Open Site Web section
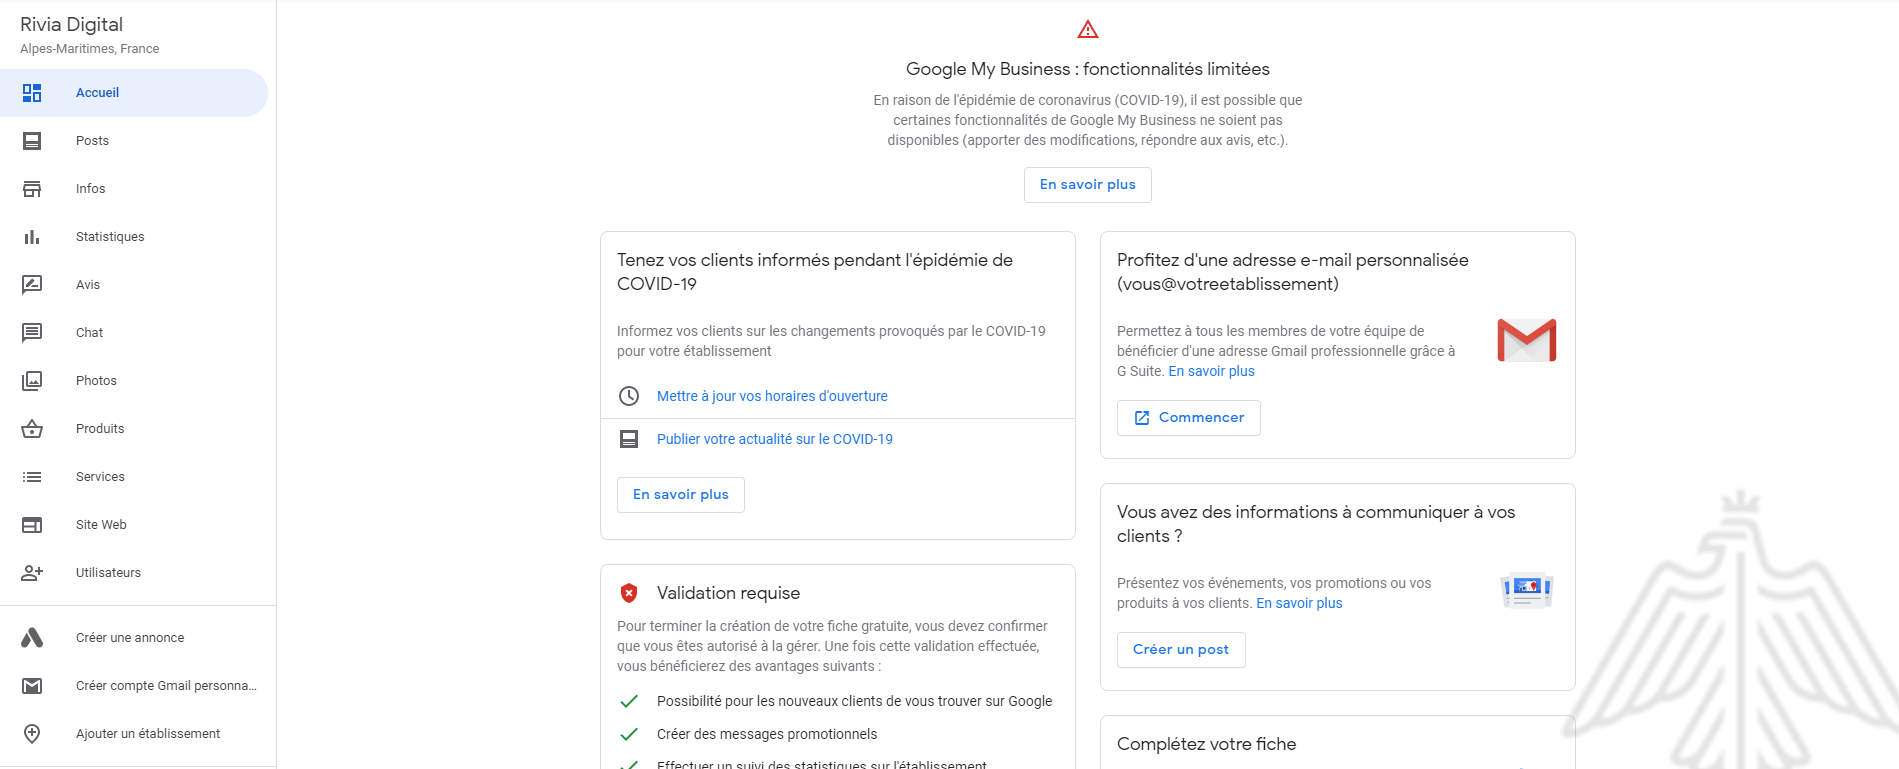The image size is (1899, 769). 134,525
